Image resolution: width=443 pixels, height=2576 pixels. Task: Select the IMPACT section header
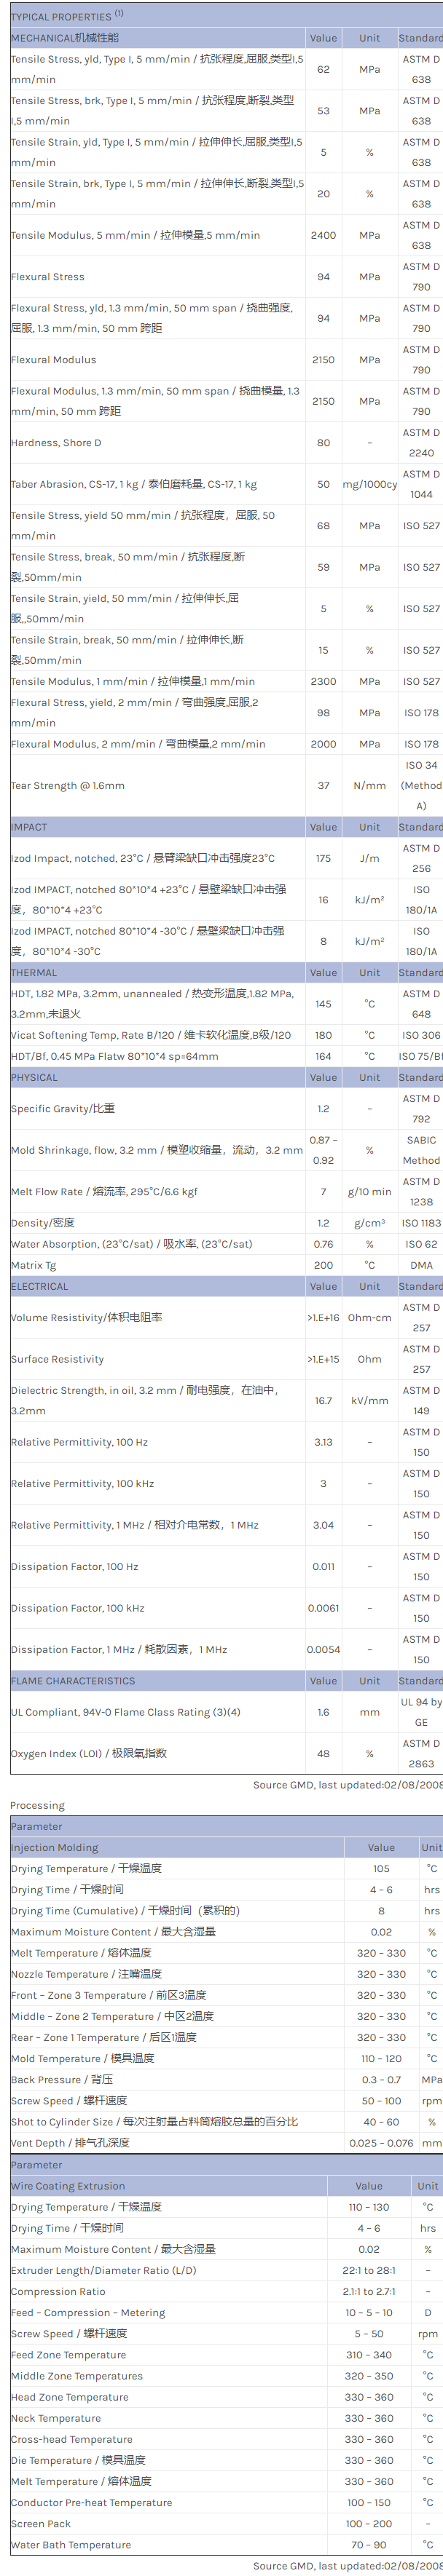coord(29,828)
